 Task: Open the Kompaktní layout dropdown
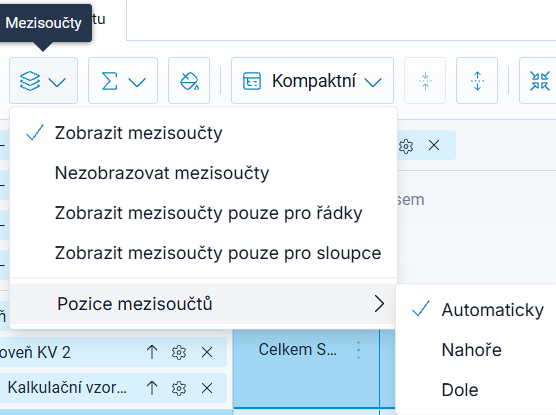(x=312, y=81)
